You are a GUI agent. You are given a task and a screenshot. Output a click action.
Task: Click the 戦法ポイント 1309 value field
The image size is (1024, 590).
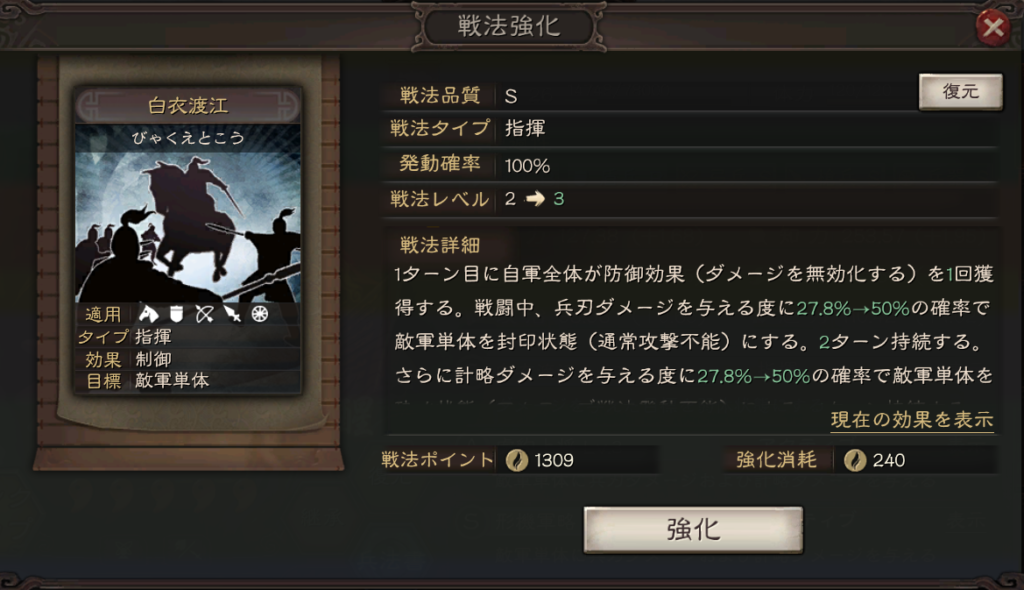[577, 460]
